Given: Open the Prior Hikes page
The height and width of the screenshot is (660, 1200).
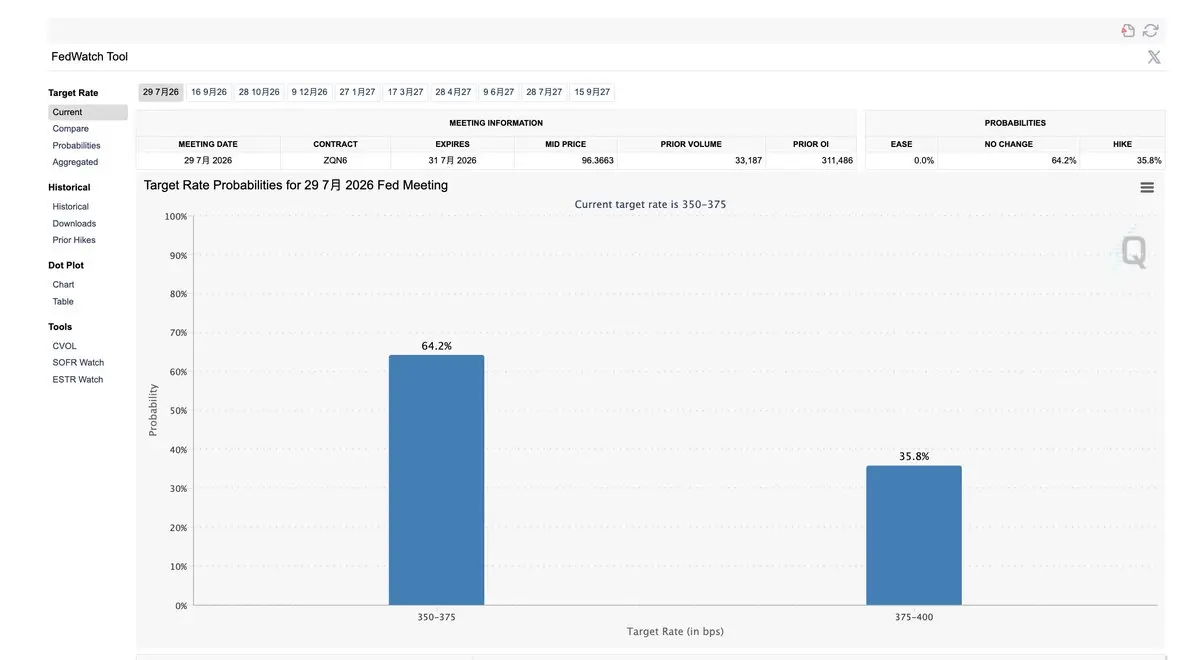Looking at the screenshot, I should (74, 240).
